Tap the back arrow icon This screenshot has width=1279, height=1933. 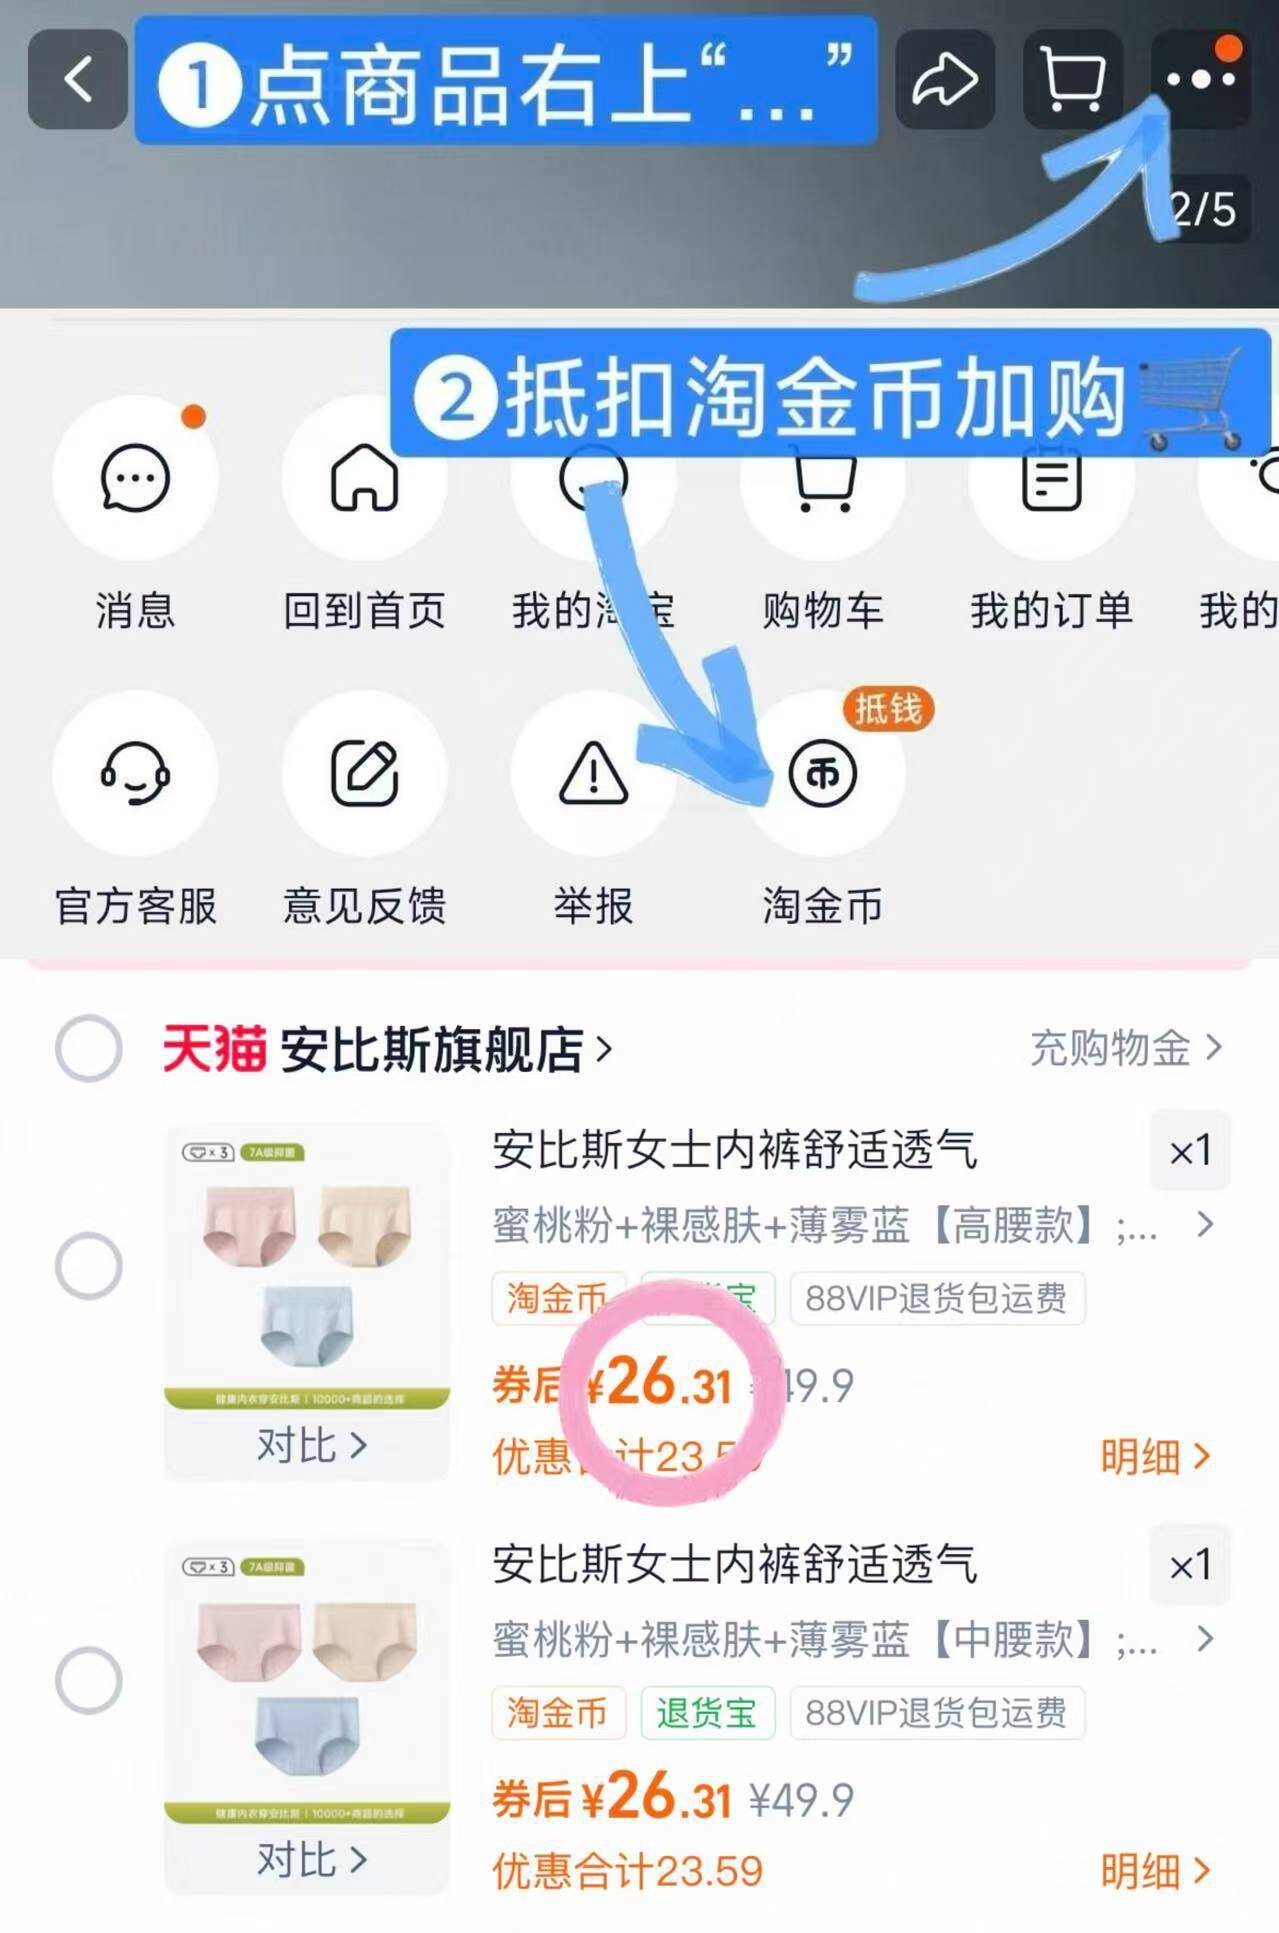point(78,79)
